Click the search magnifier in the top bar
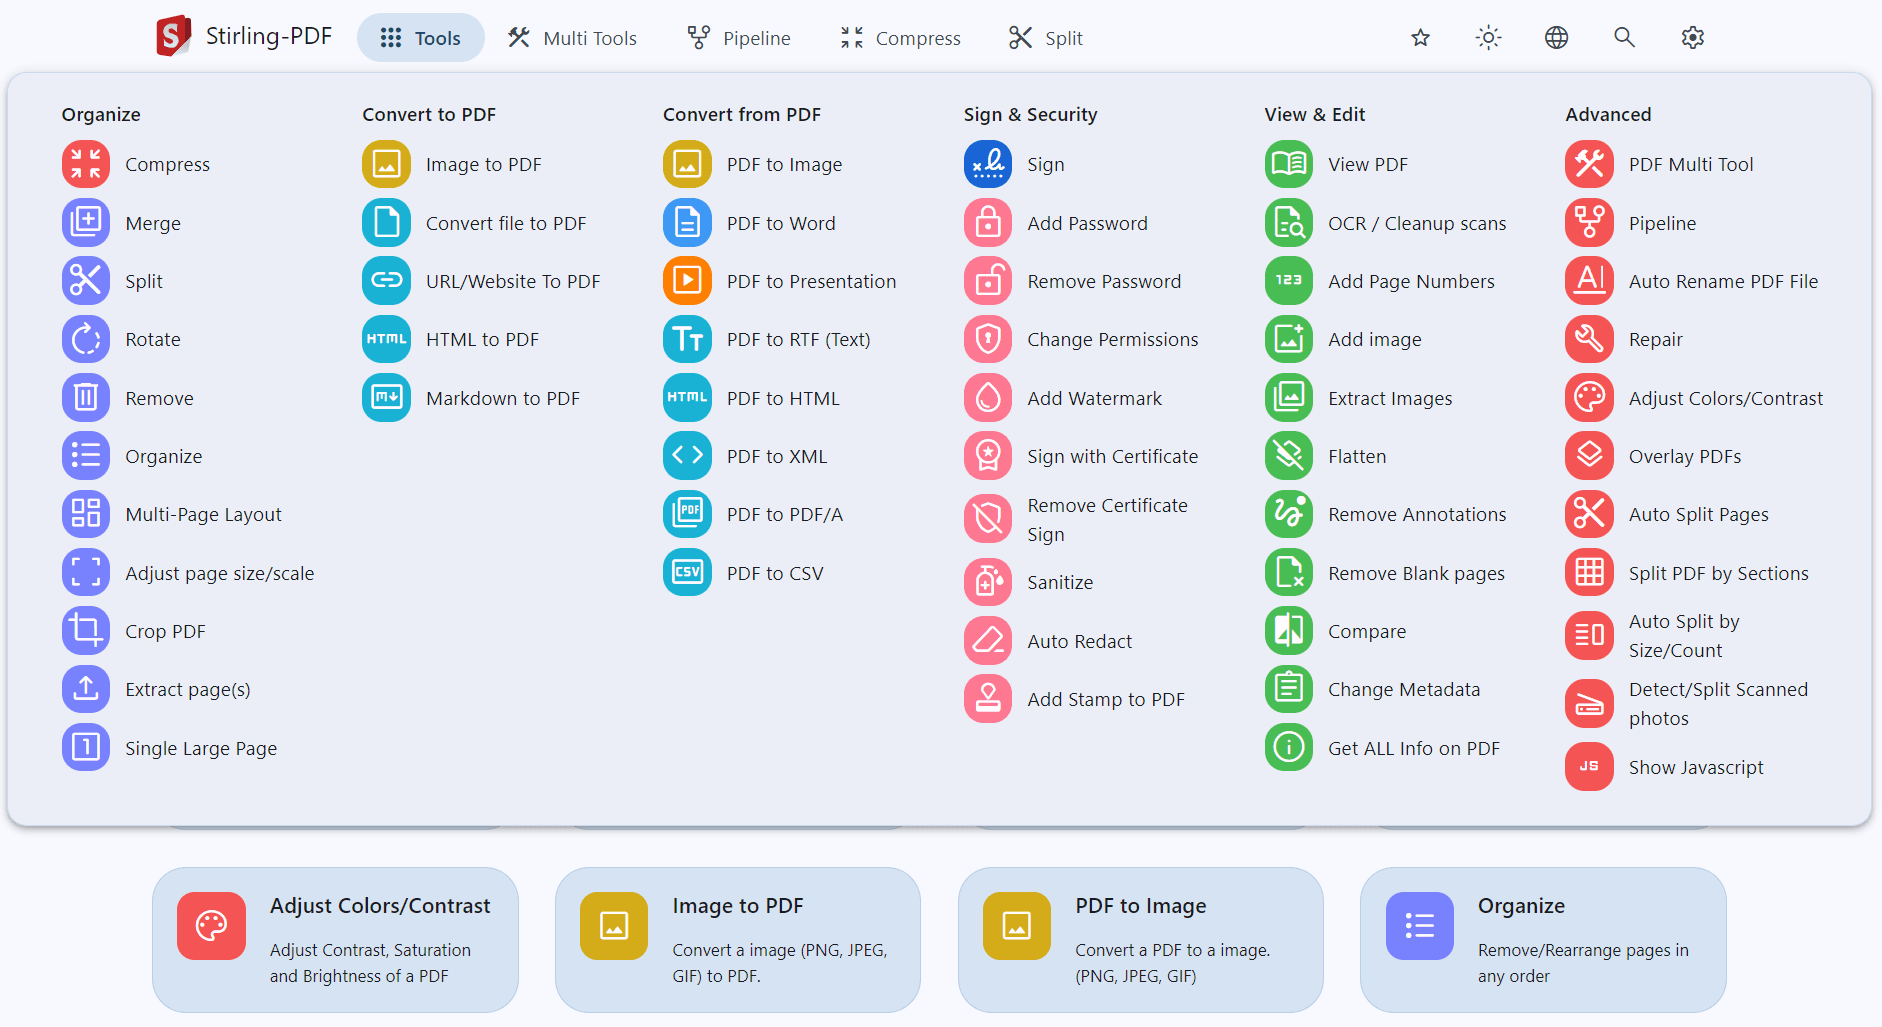 tap(1624, 37)
